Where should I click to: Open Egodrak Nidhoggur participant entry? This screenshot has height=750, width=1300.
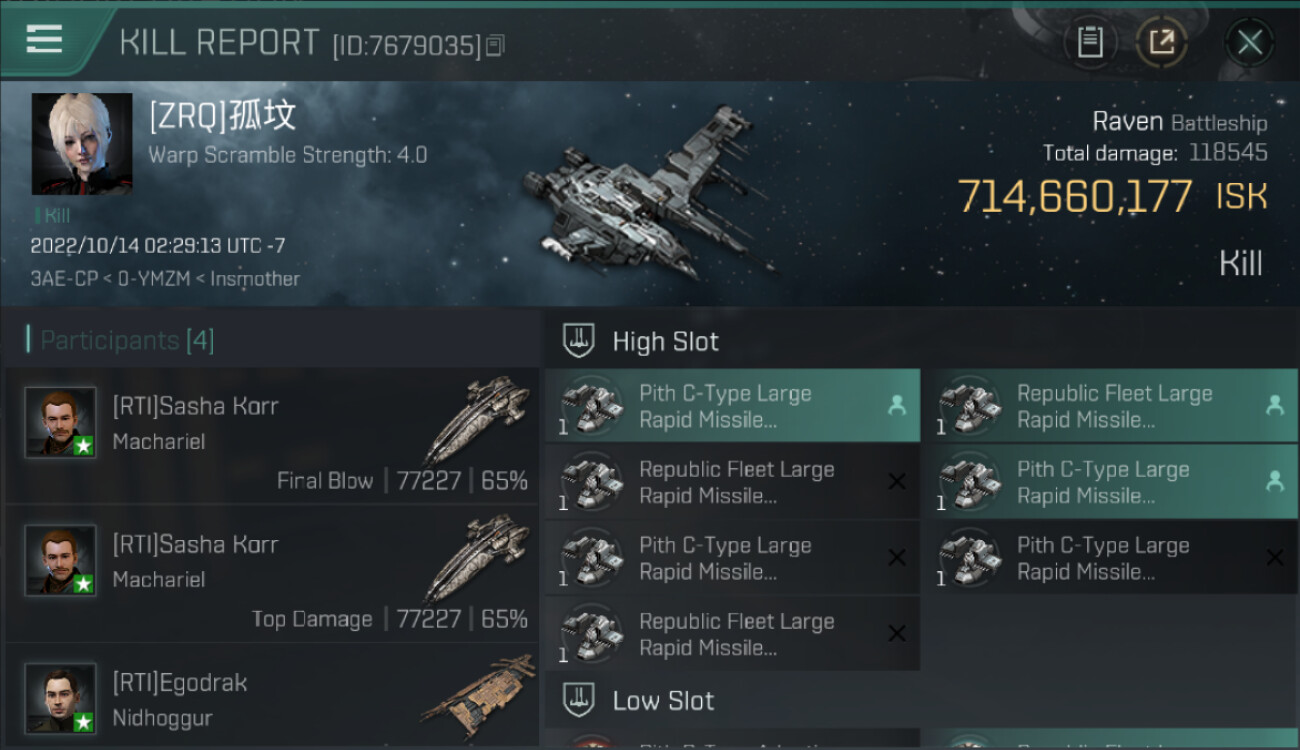[272, 697]
